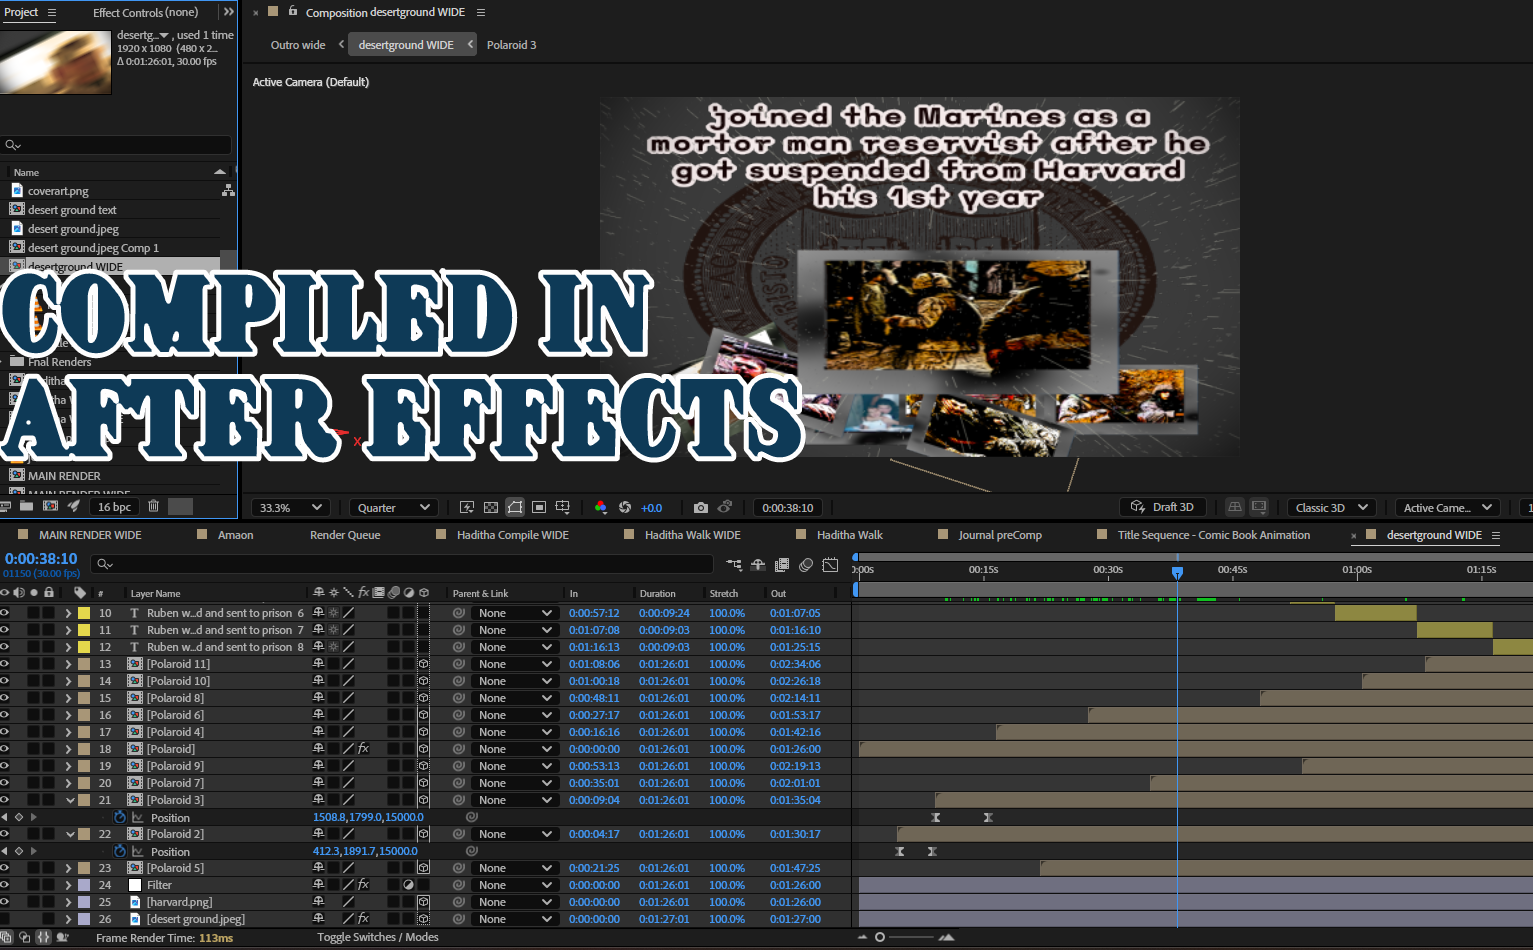Viewport: 1533px width, 950px height.
Task: Toggle mask and shape path visibility
Action: [515, 507]
